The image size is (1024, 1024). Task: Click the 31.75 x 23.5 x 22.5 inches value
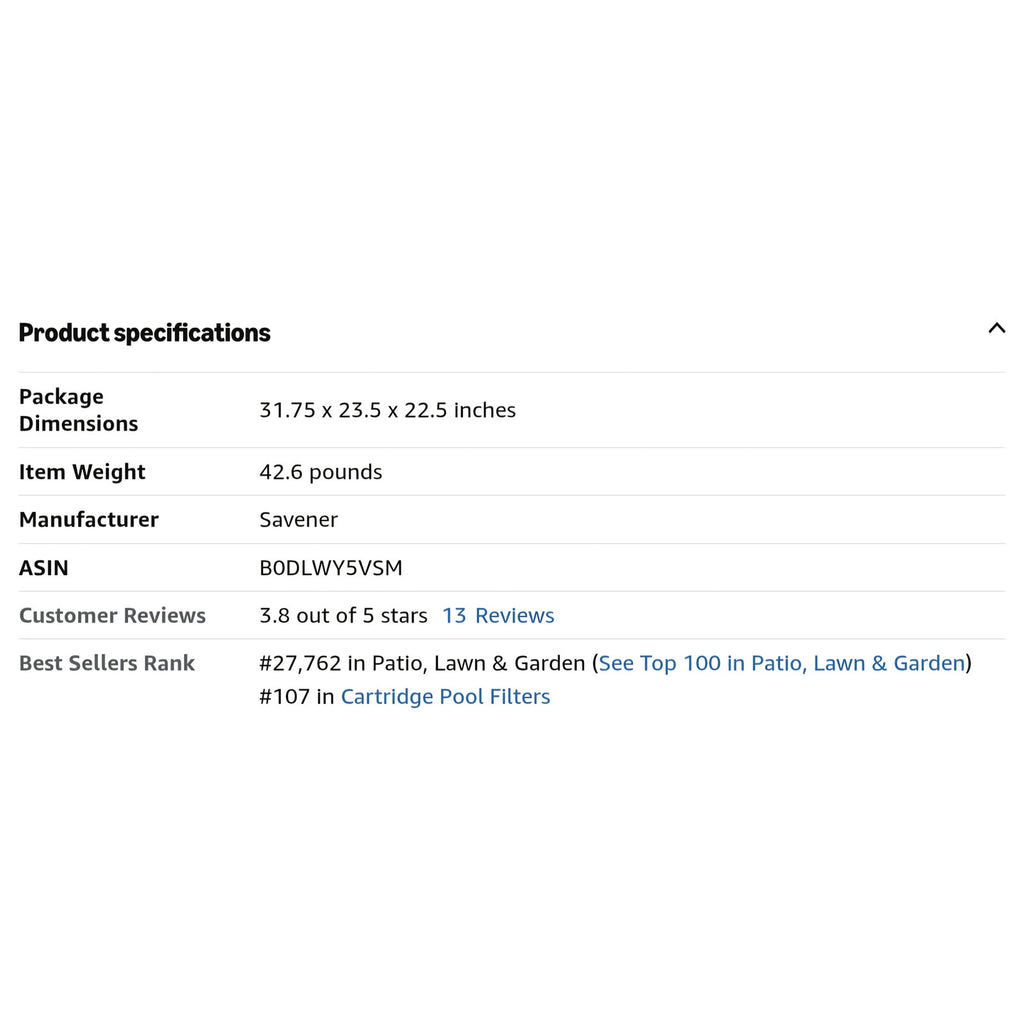coord(388,410)
